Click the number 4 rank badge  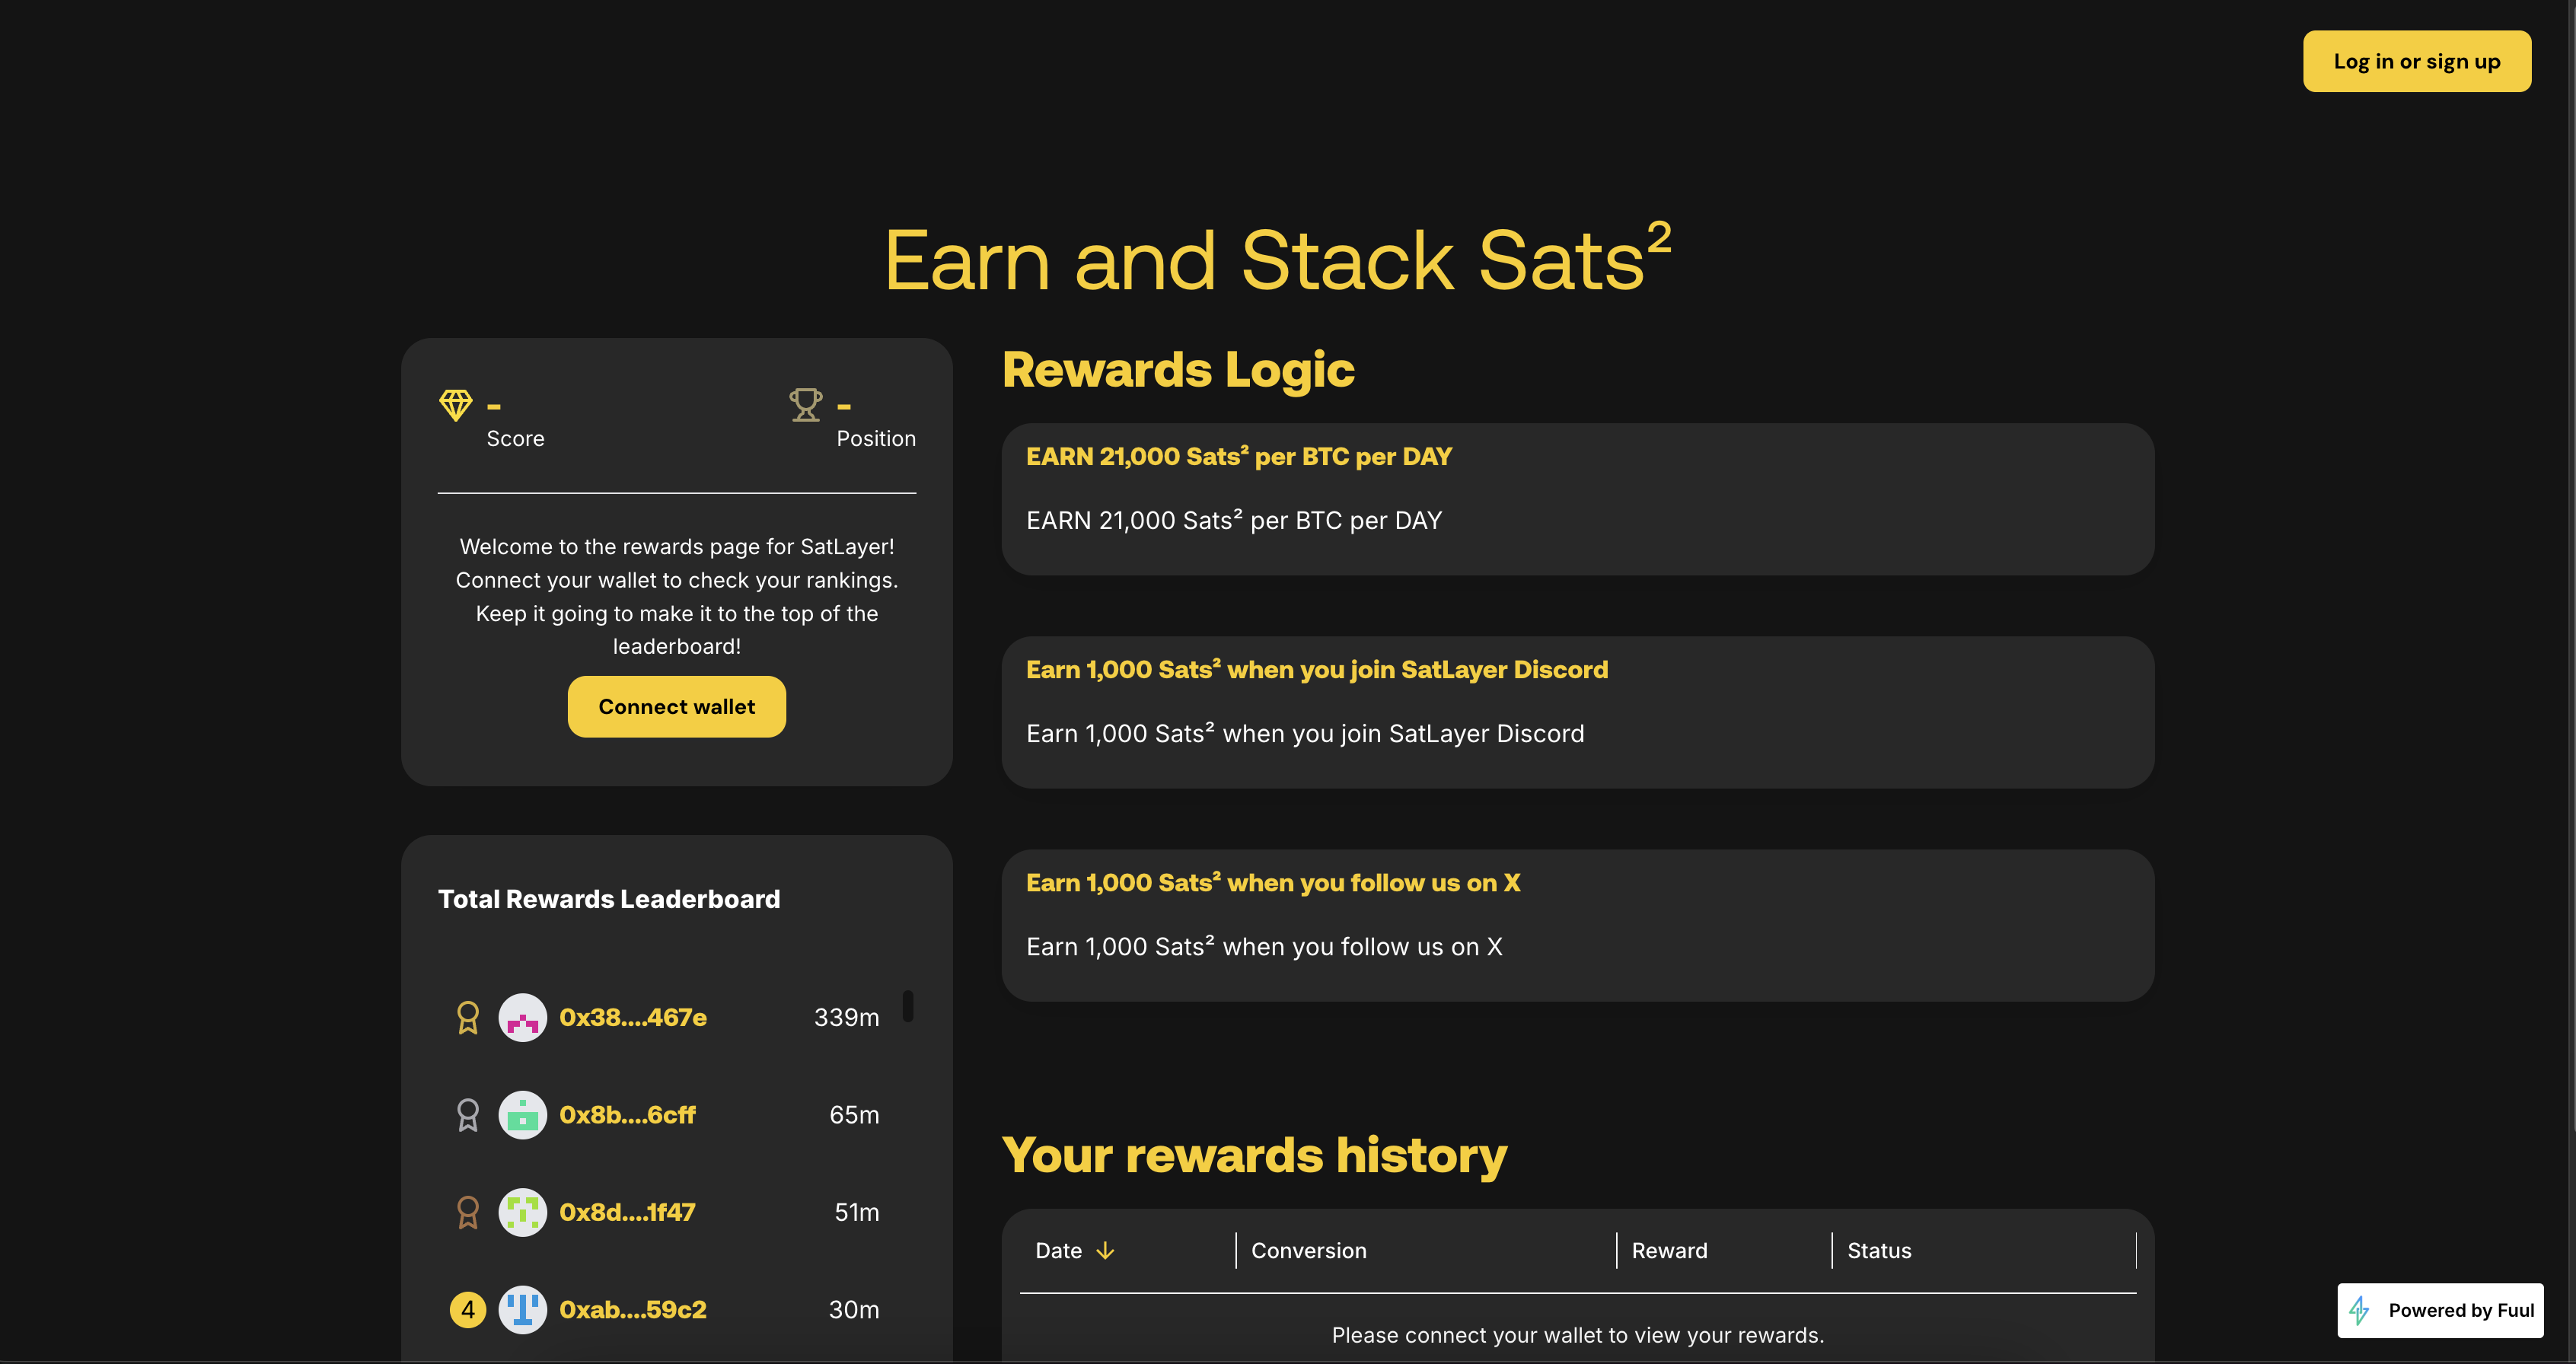467,1309
